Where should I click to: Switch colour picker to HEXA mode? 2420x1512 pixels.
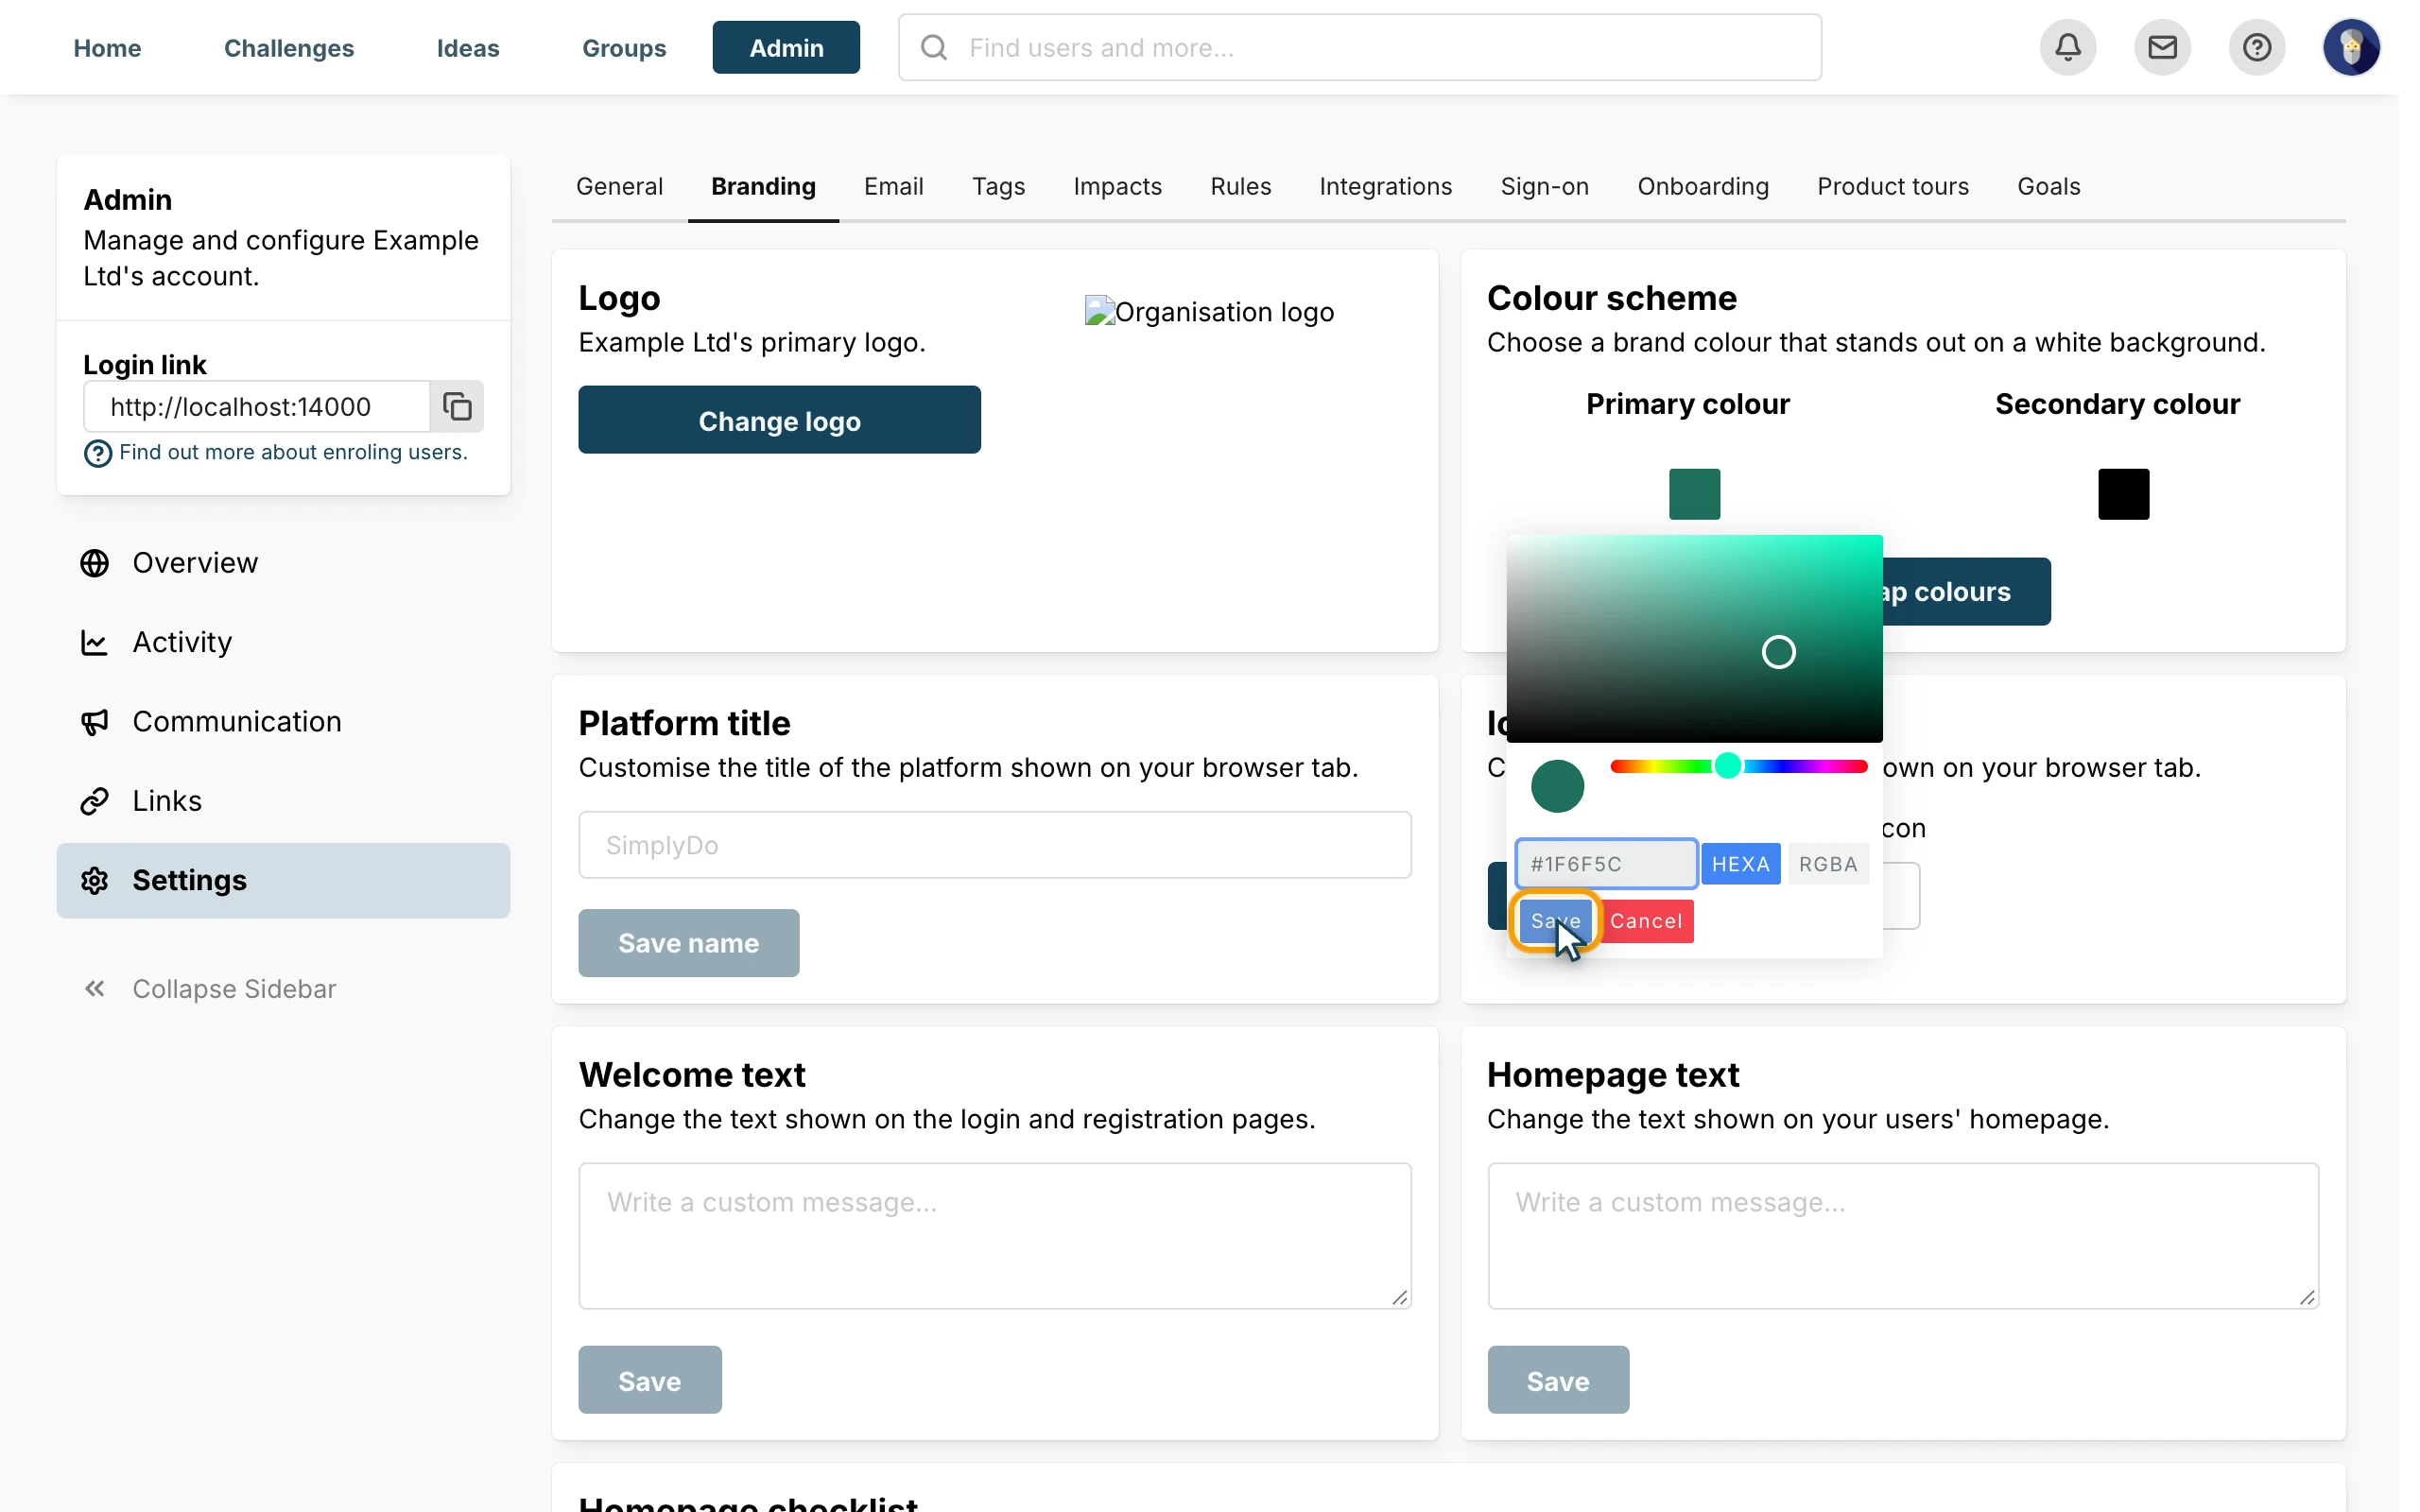(1740, 864)
